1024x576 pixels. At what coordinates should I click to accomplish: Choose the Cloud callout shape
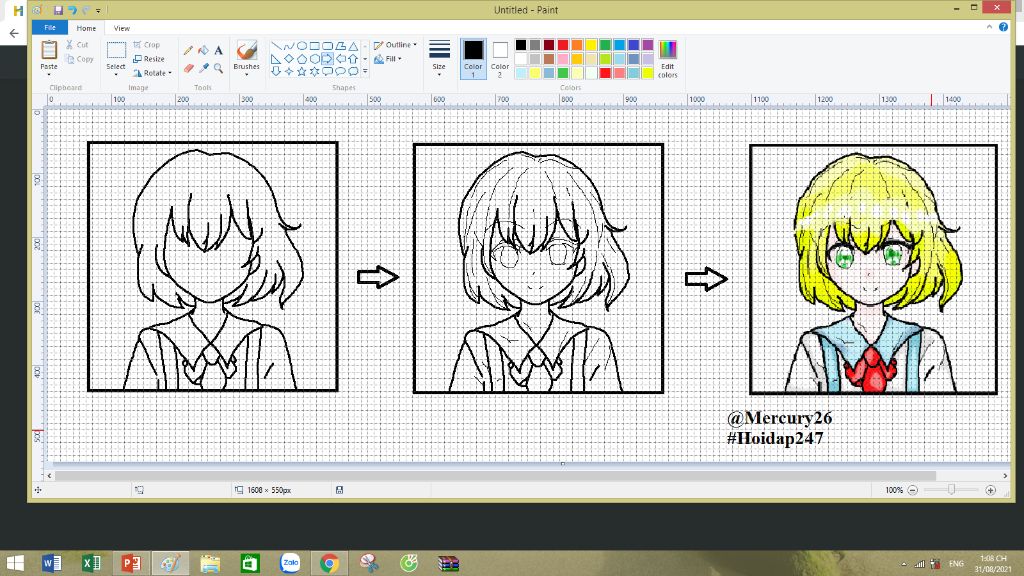pyautogui.click(x=353, y=71)
